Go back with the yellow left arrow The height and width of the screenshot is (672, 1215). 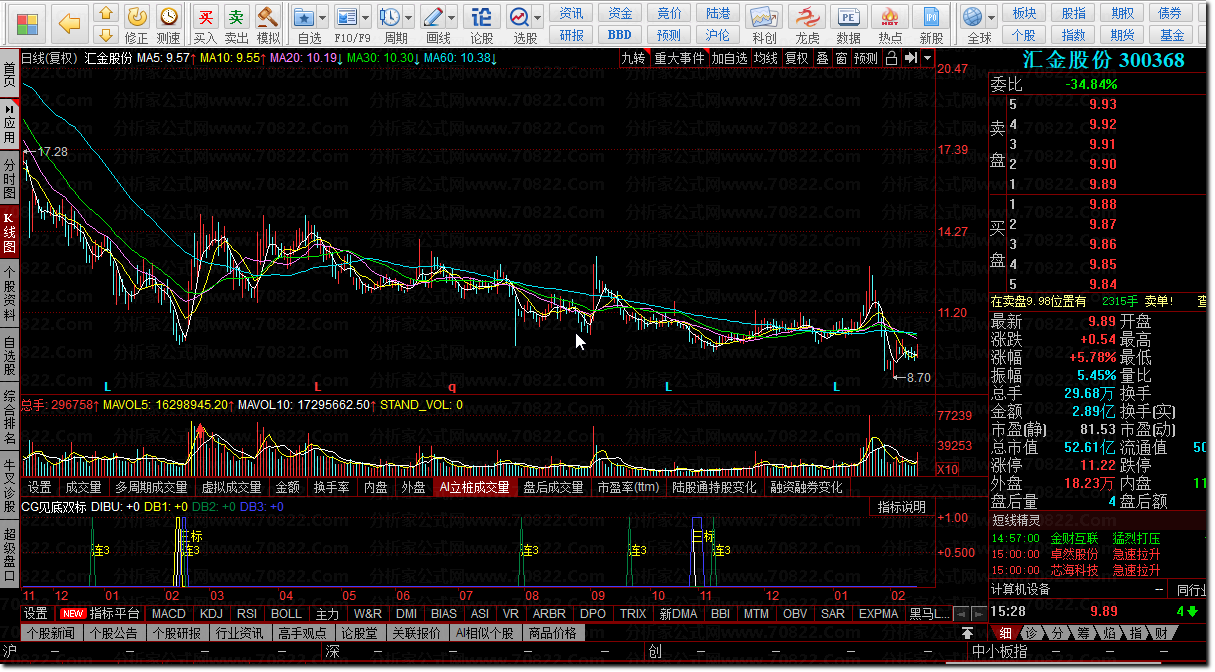[69, 22]
